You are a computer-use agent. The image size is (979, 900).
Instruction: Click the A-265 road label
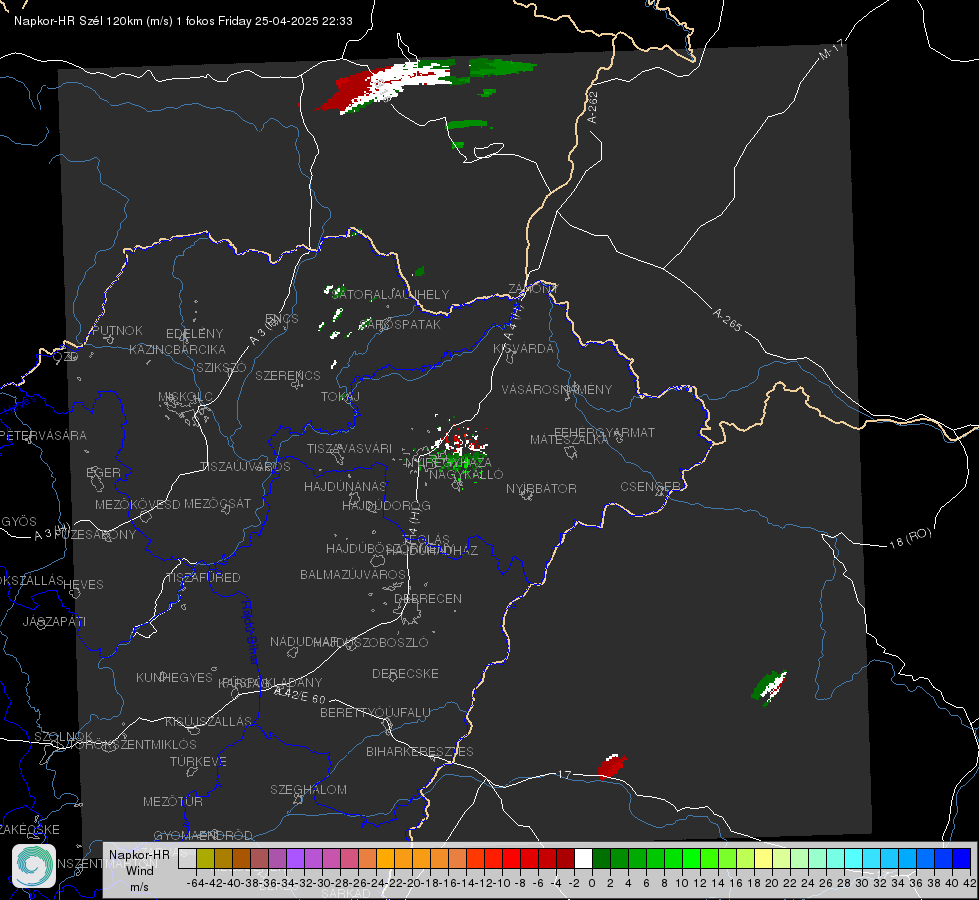click(x=727, y=320)
